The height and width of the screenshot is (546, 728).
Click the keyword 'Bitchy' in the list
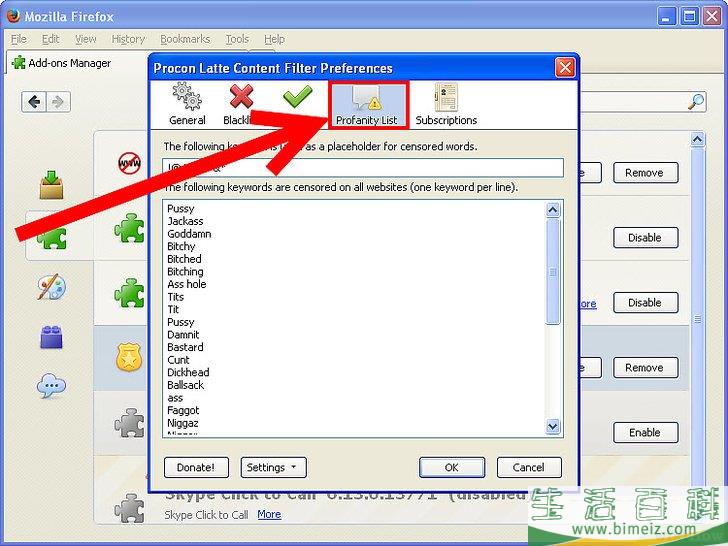[181, 247]
